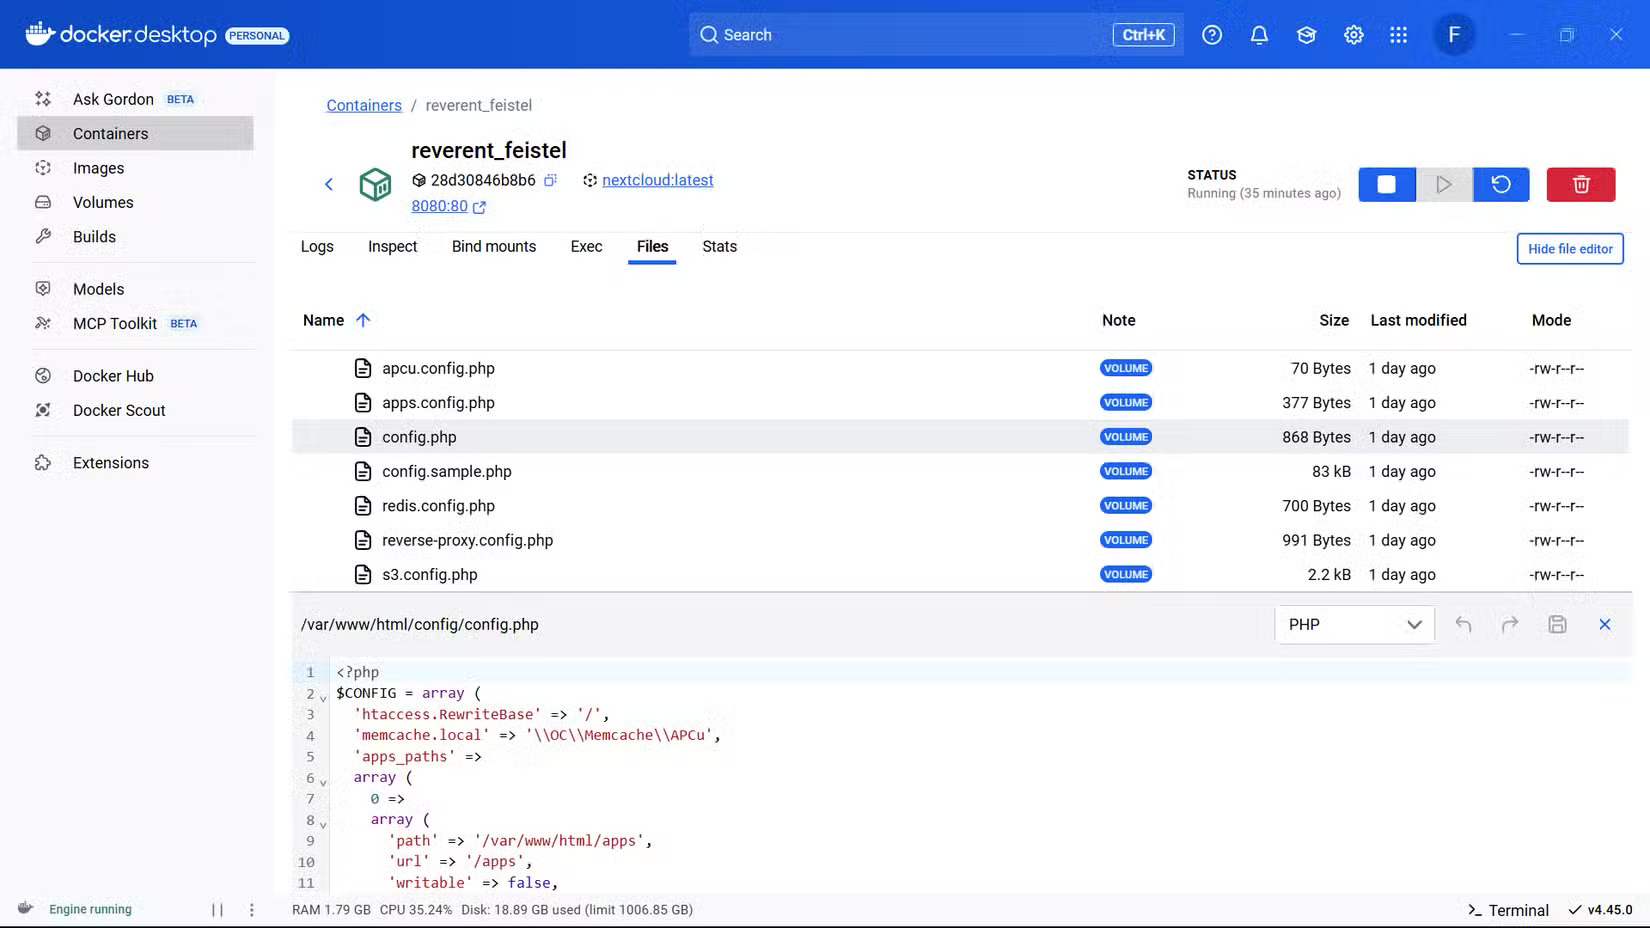Save changes to config.php in the editor

[1556, 624]
